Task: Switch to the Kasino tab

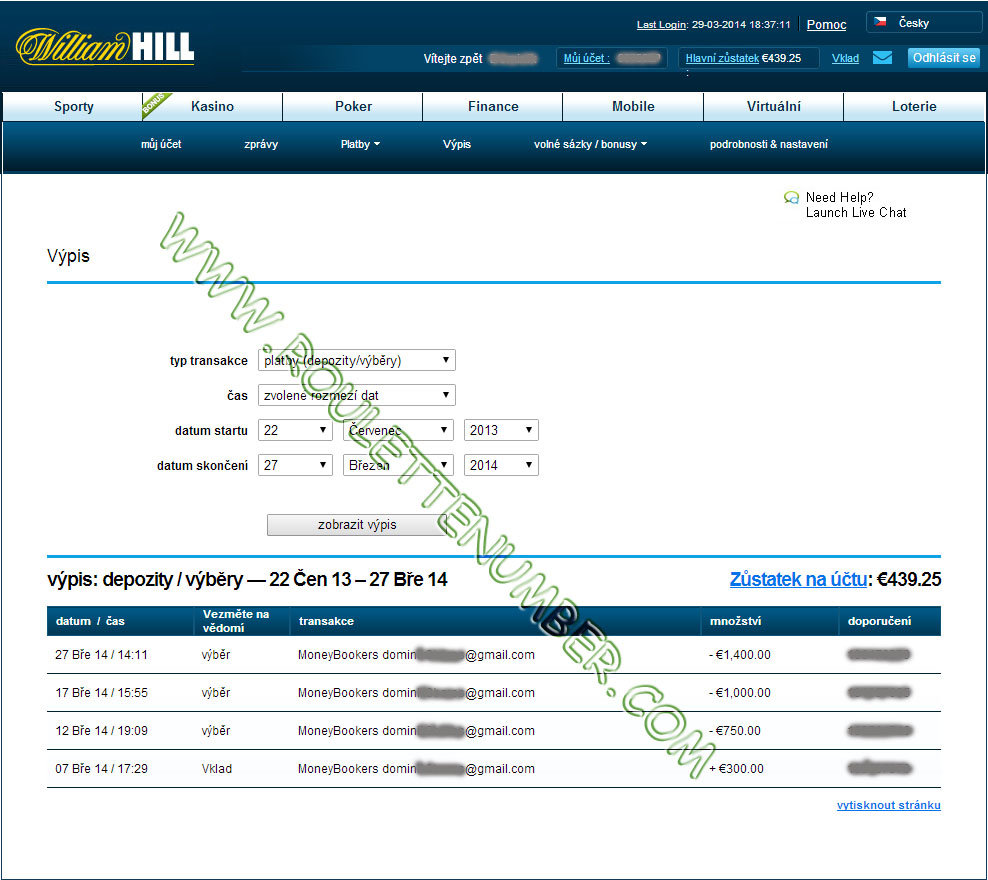Action: coord(212,106)
